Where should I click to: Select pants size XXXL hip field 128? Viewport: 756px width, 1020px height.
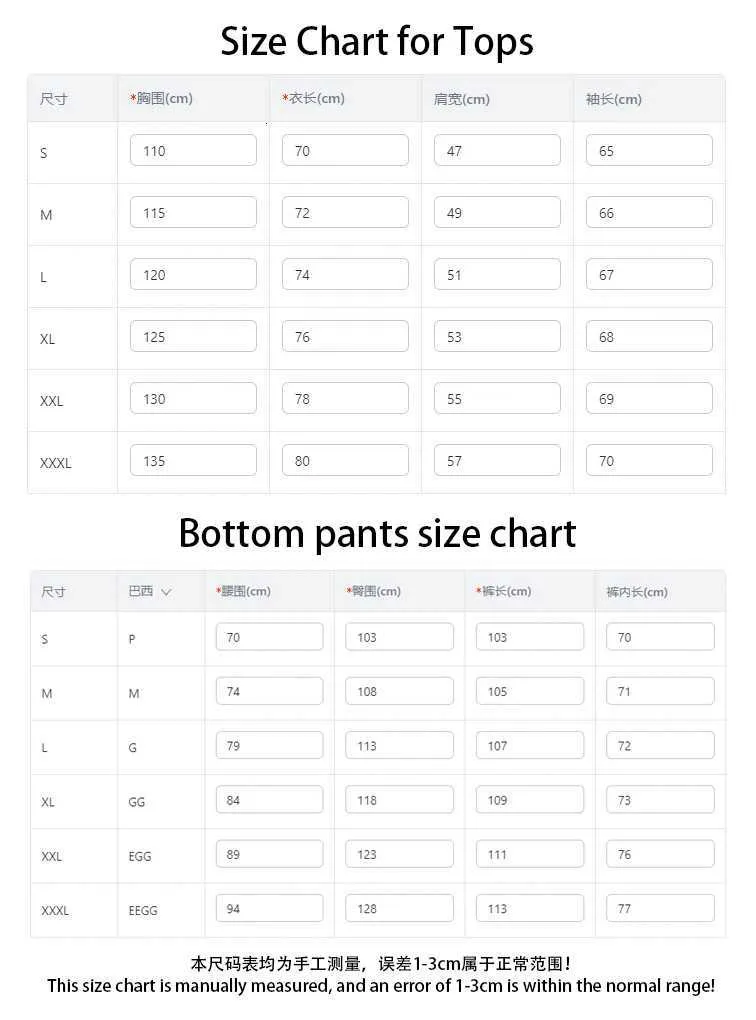click(x=399, y=909)
